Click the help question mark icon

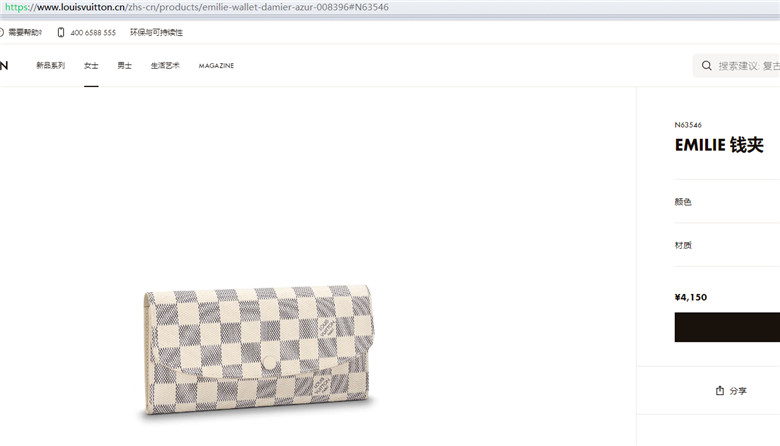tap(1, 32)
